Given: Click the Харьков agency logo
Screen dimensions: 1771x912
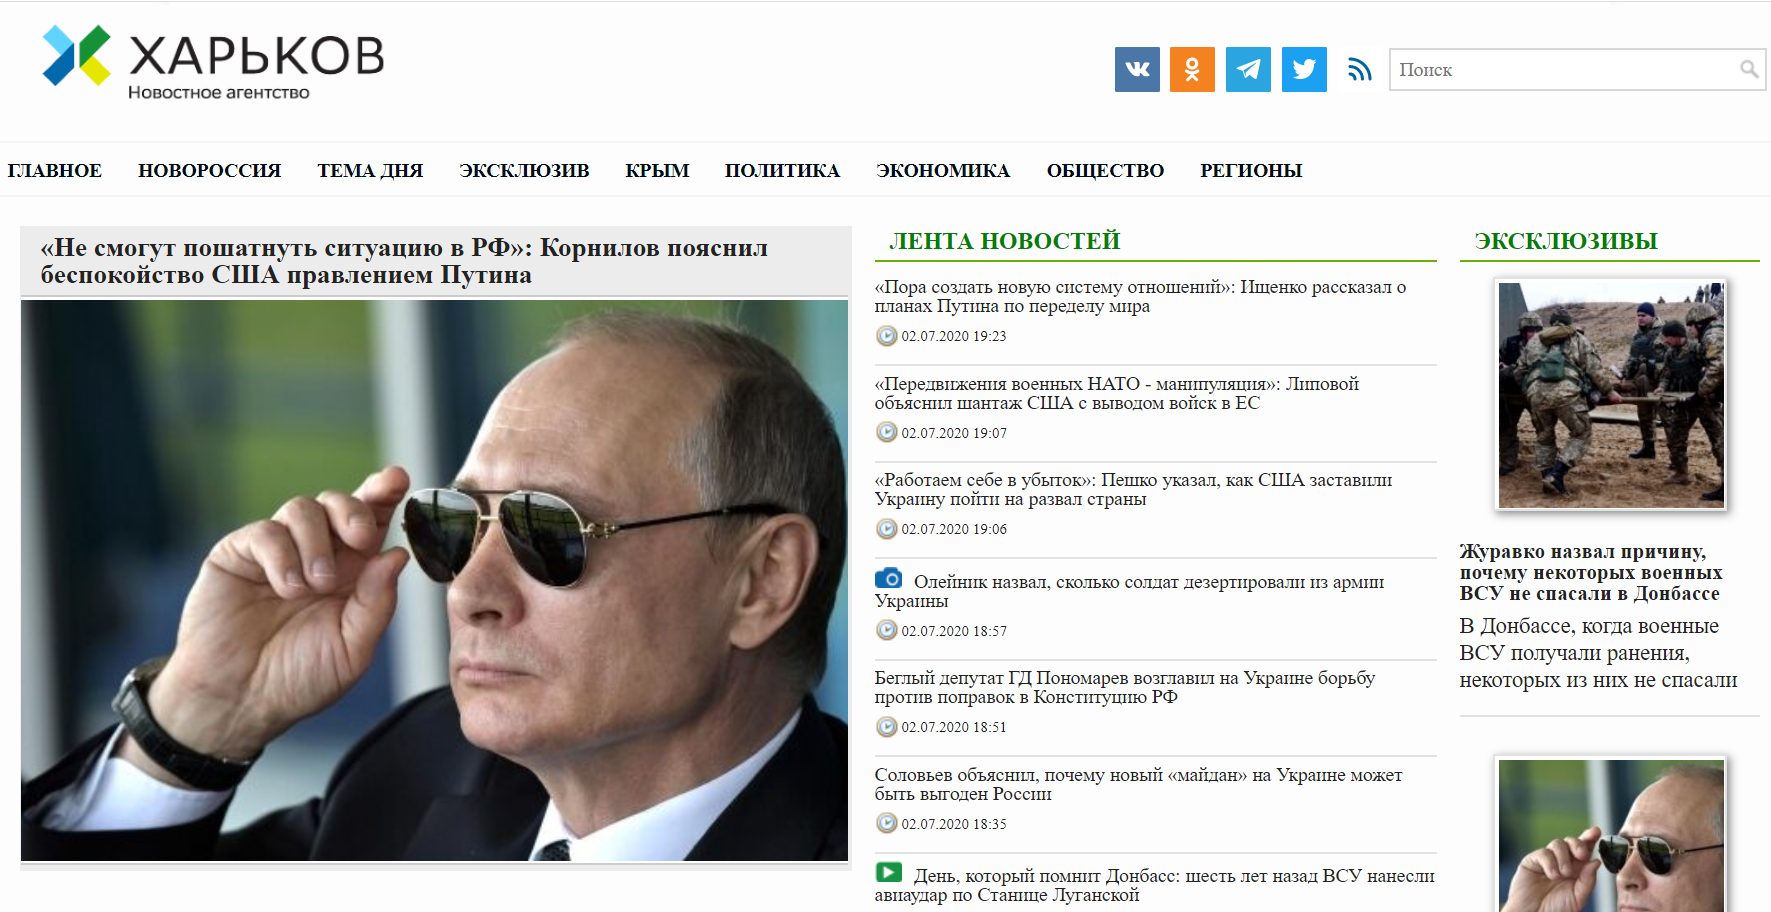Looking at the screenshot, I should pos(213,62).
